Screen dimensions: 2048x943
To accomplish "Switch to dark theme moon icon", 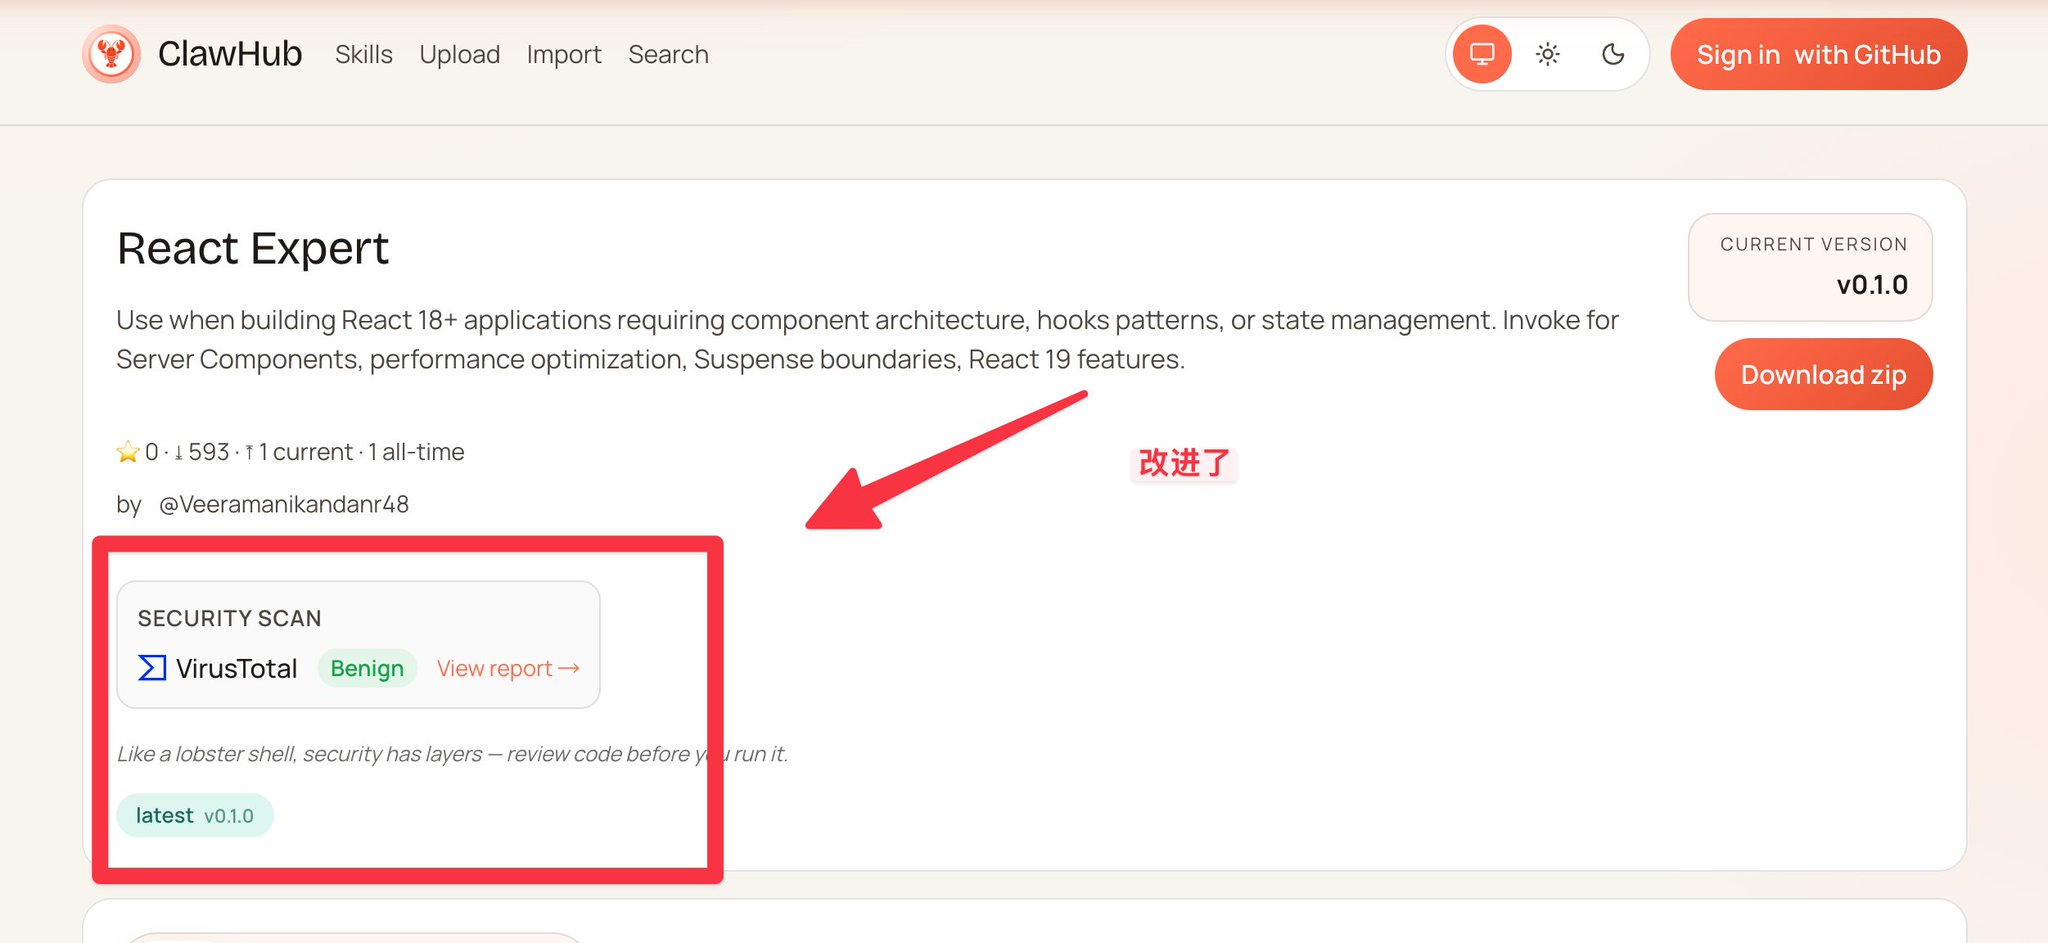I will point(1613,54).
